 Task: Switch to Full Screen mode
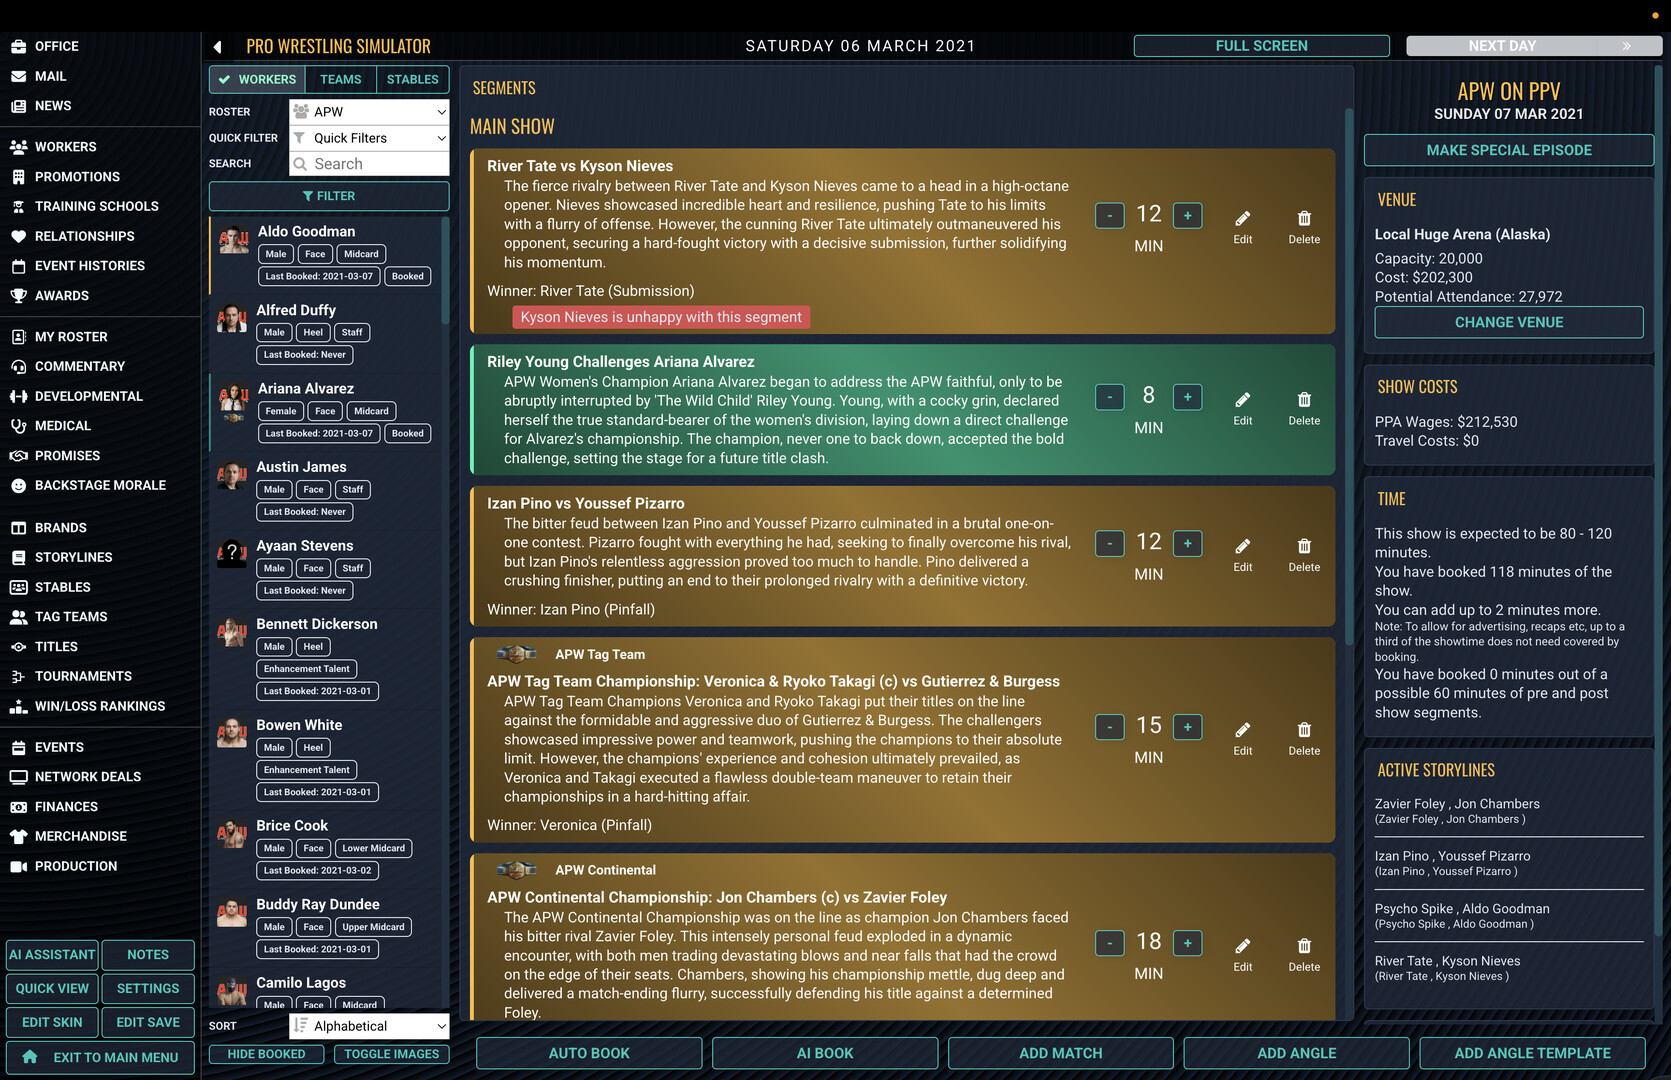click(x=1261, y=46)
